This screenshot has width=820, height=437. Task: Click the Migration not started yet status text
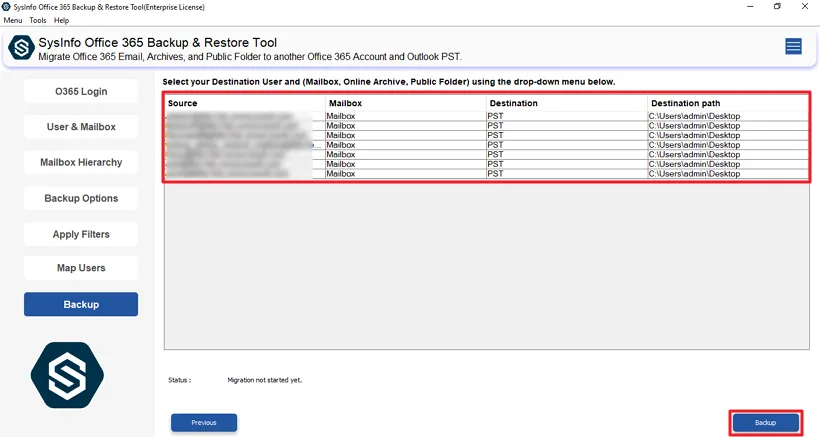pos(265,380)
